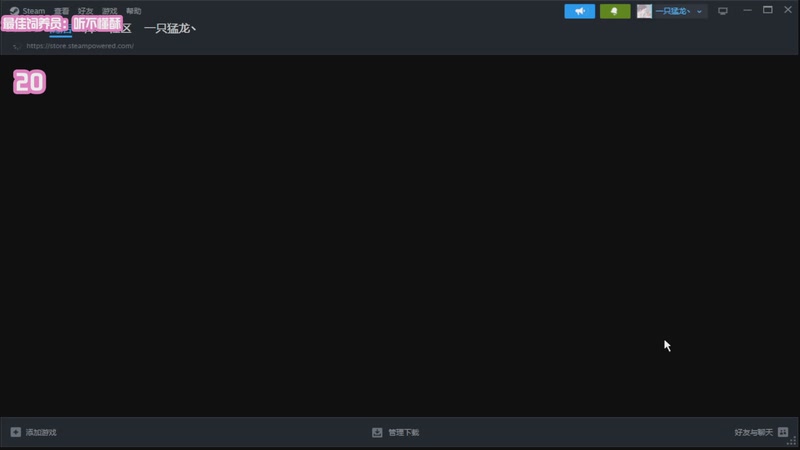Image resolution: width=800 pixels, height=450 pixels.
Task: Maximize the Steam window
Action: pos(767,10)
